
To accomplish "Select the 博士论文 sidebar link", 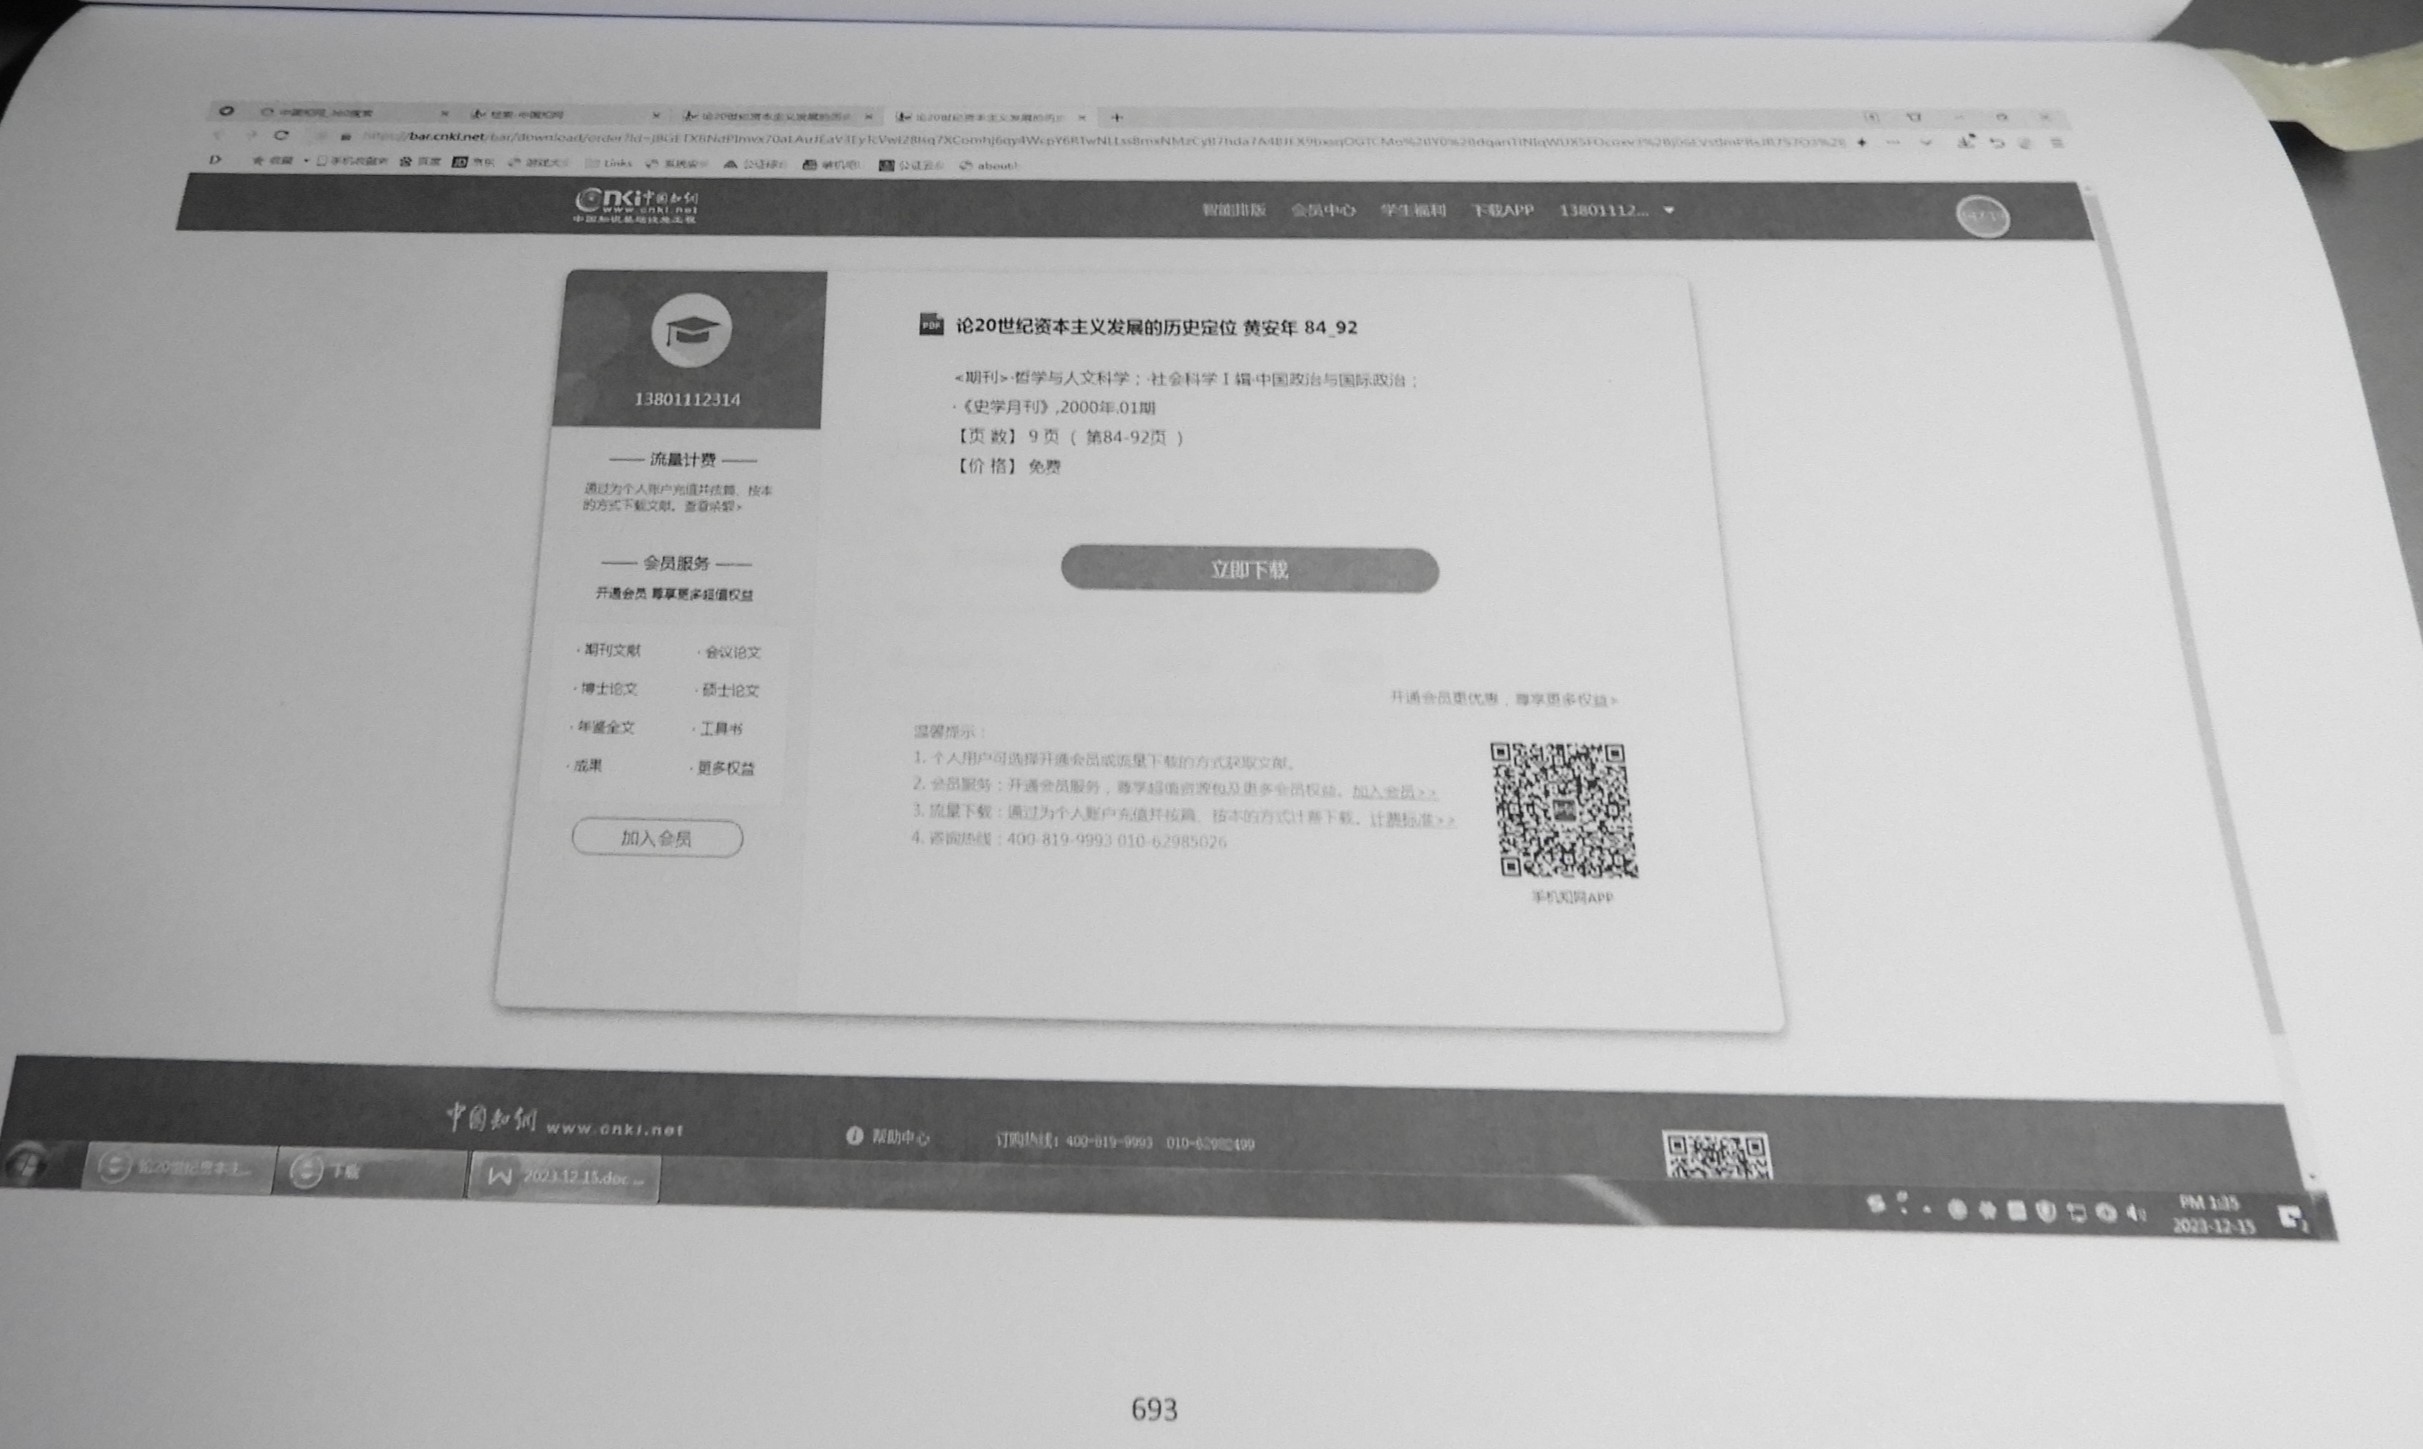I will [x=606, y=689].
